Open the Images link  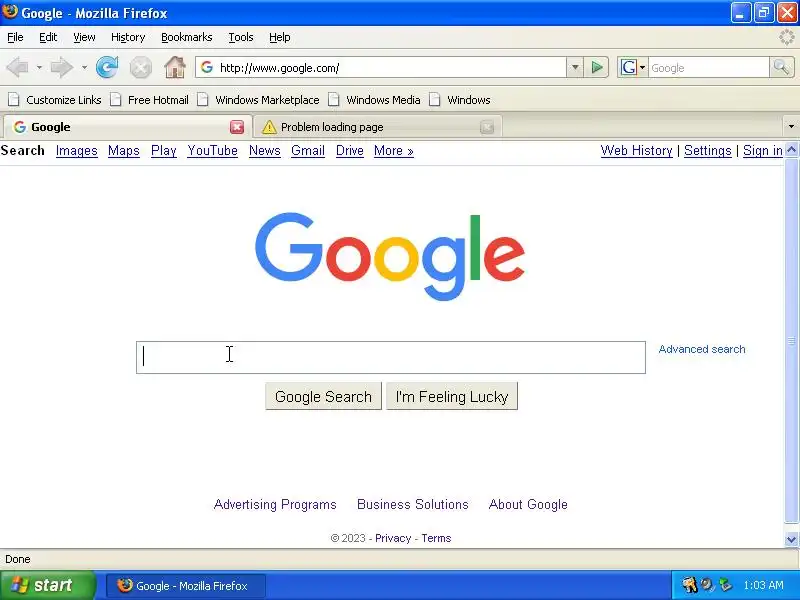(77, 151)
